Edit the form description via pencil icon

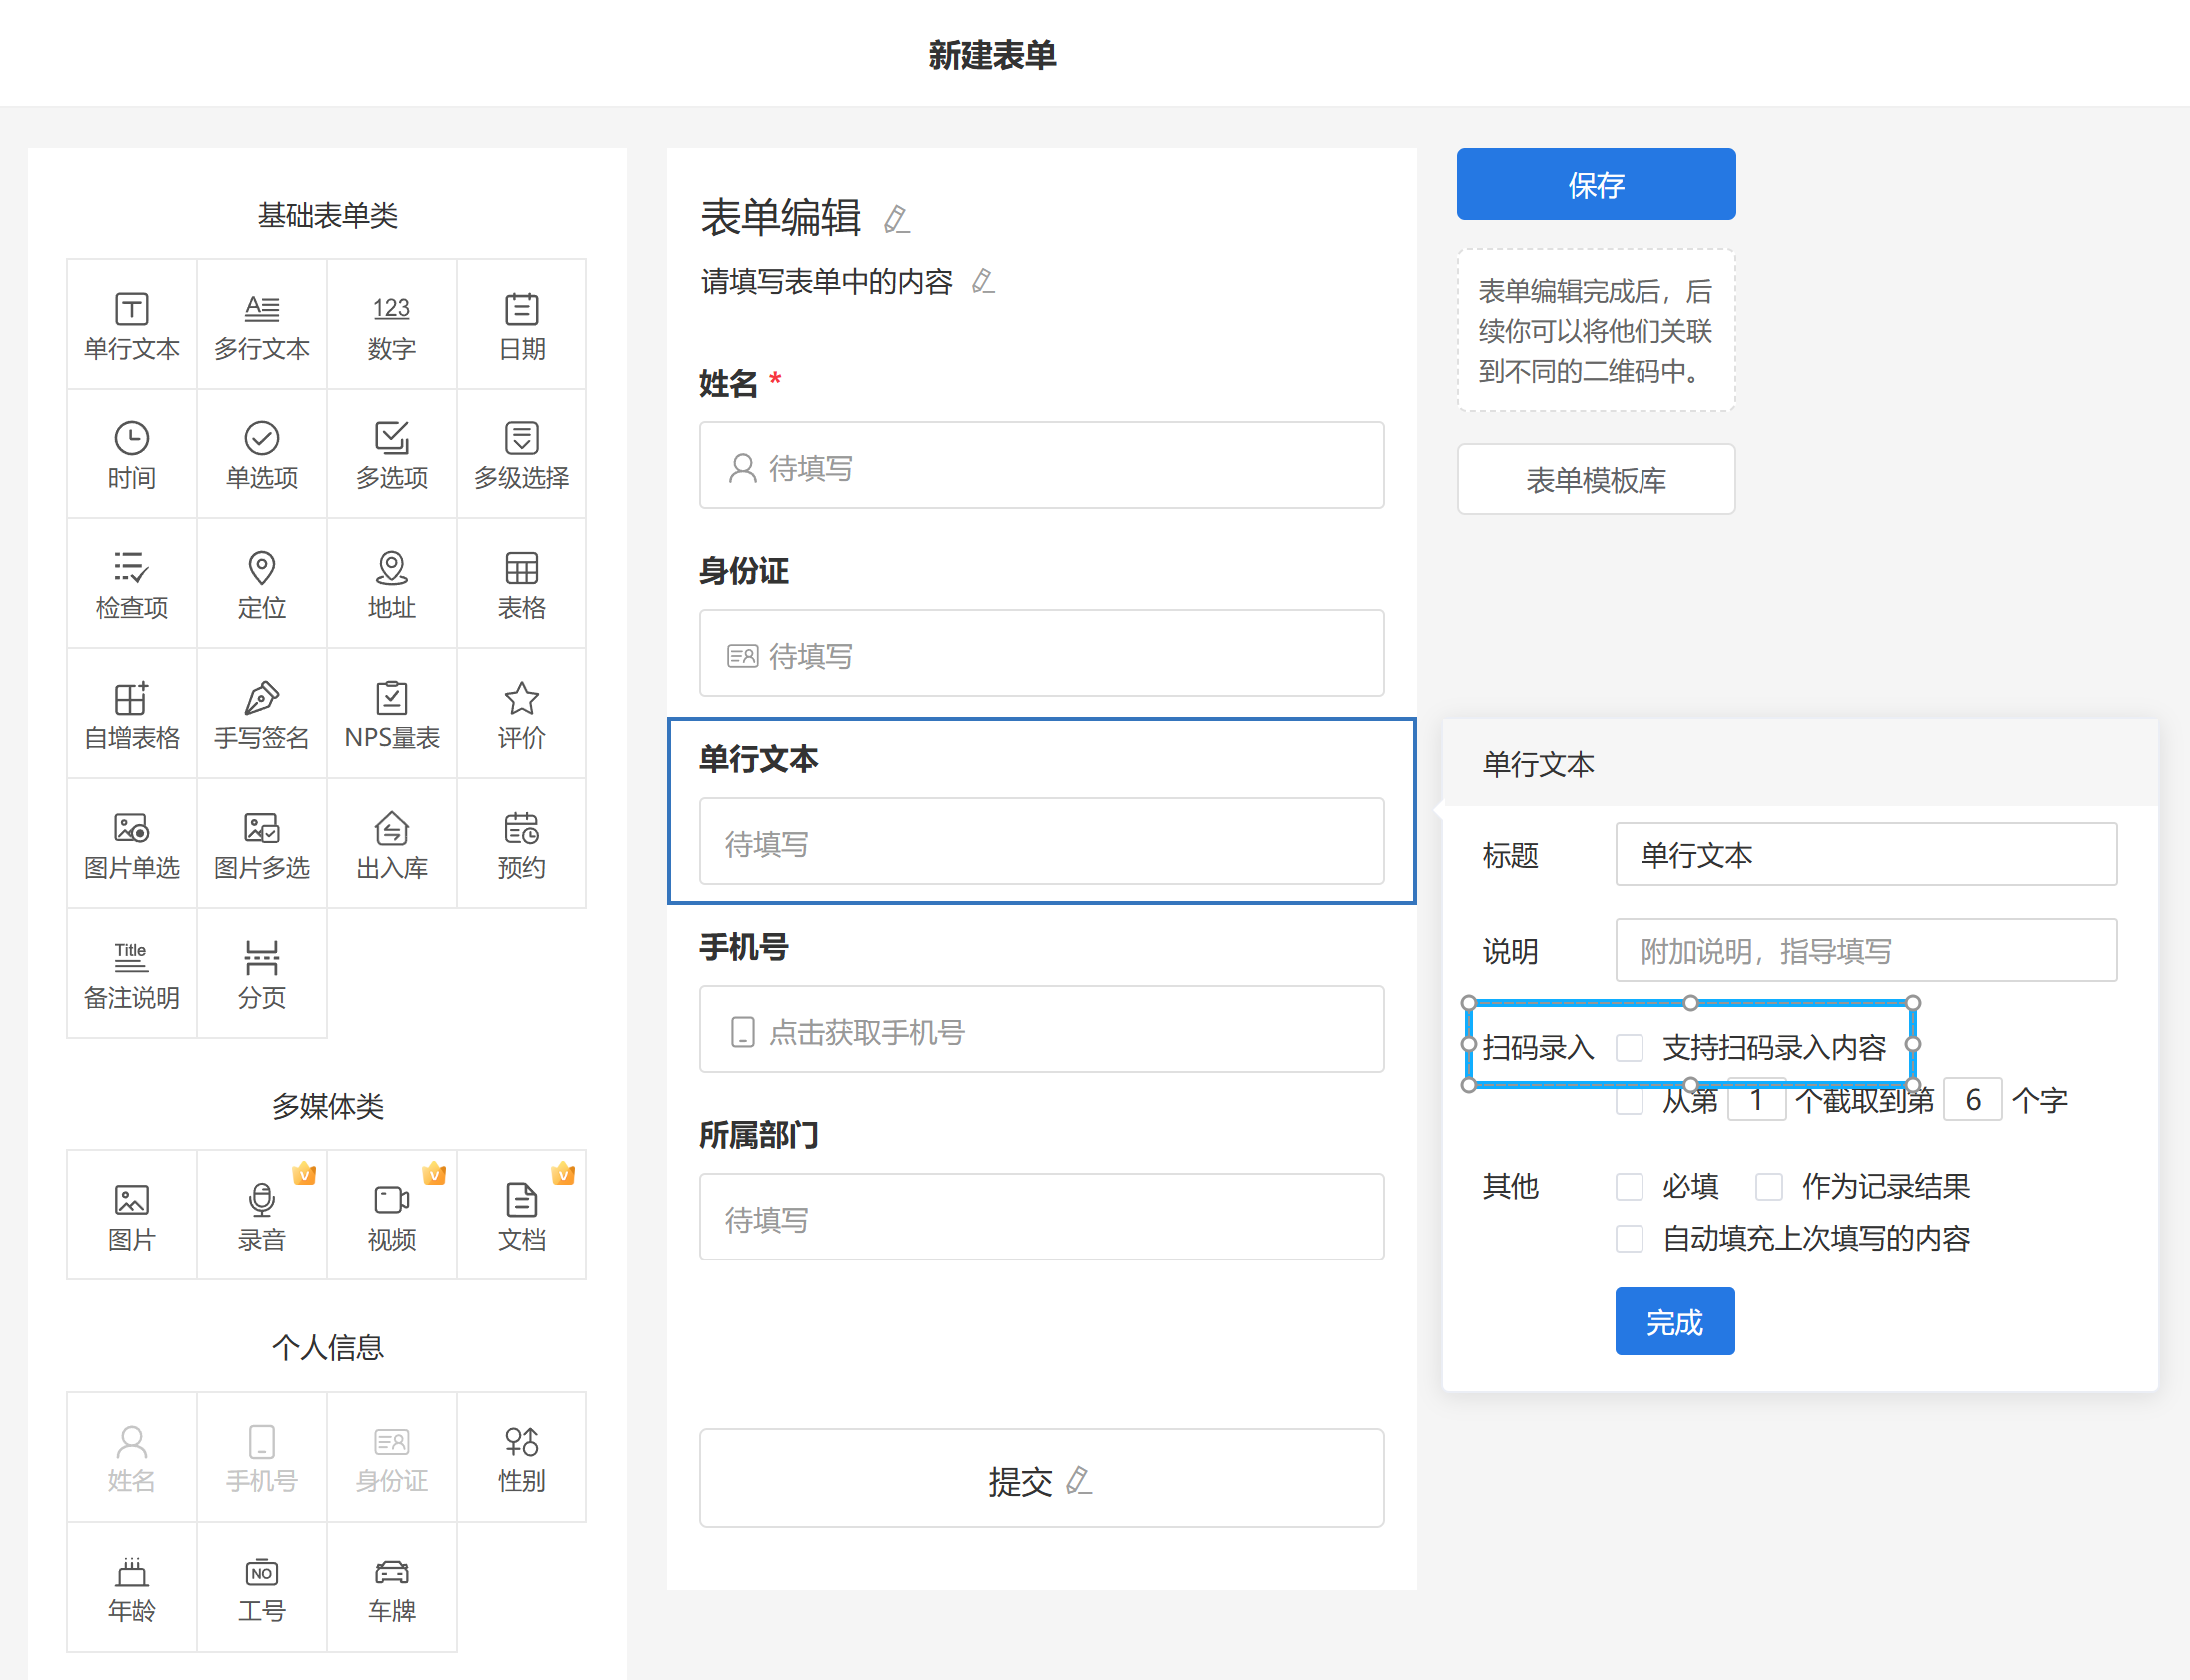click(x=983, y=281)
